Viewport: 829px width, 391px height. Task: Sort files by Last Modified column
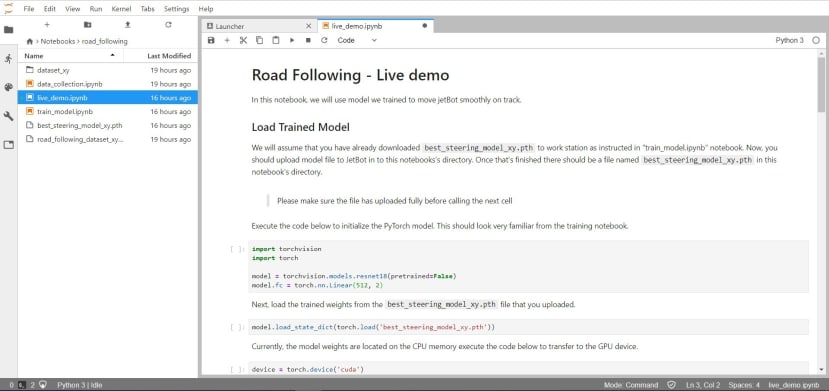click(161, 55)
